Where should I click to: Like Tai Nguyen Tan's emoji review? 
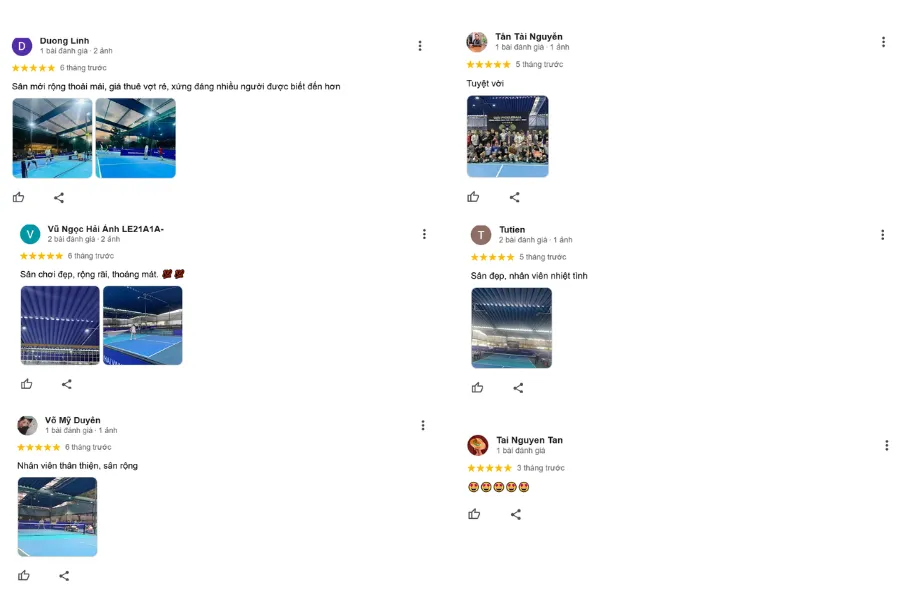pyautogui.click(x=474, y=514)
